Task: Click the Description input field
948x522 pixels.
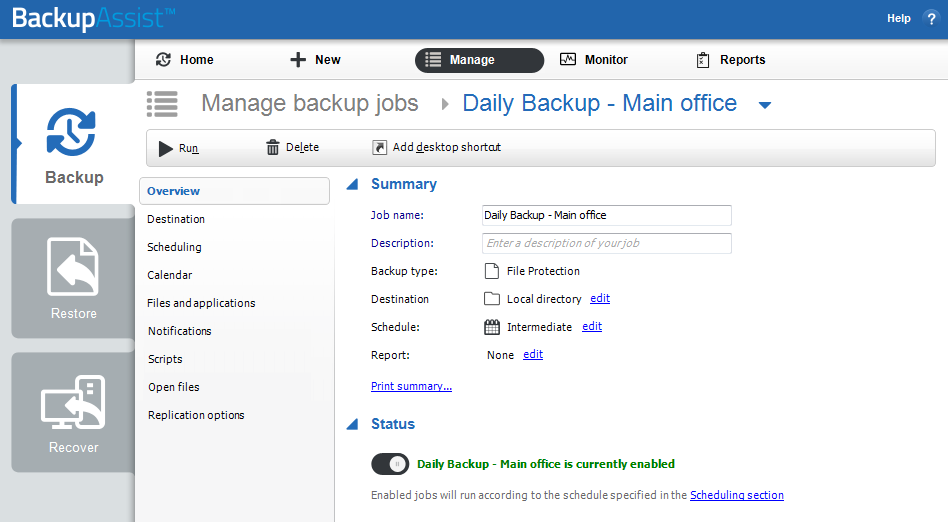Action: tap(606, 243)
